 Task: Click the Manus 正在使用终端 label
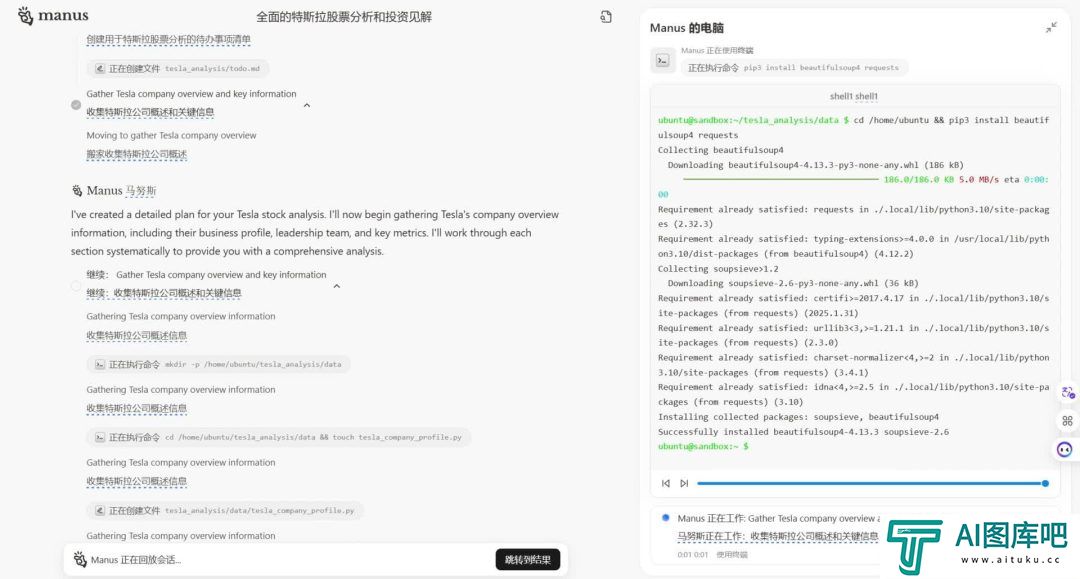click(717, 50)
